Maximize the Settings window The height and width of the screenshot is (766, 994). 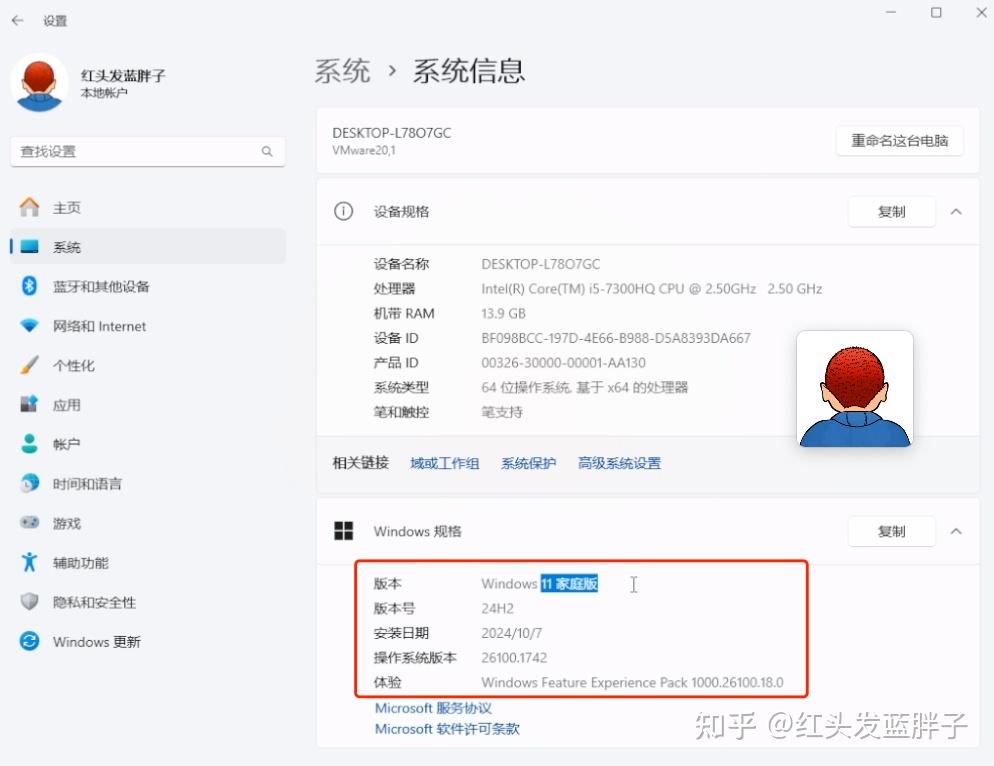(x=936, y=13)
